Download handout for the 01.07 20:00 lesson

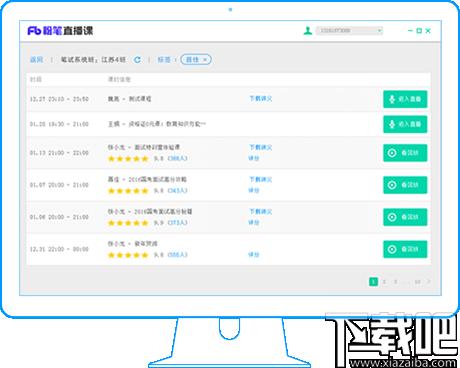point(261,179)
